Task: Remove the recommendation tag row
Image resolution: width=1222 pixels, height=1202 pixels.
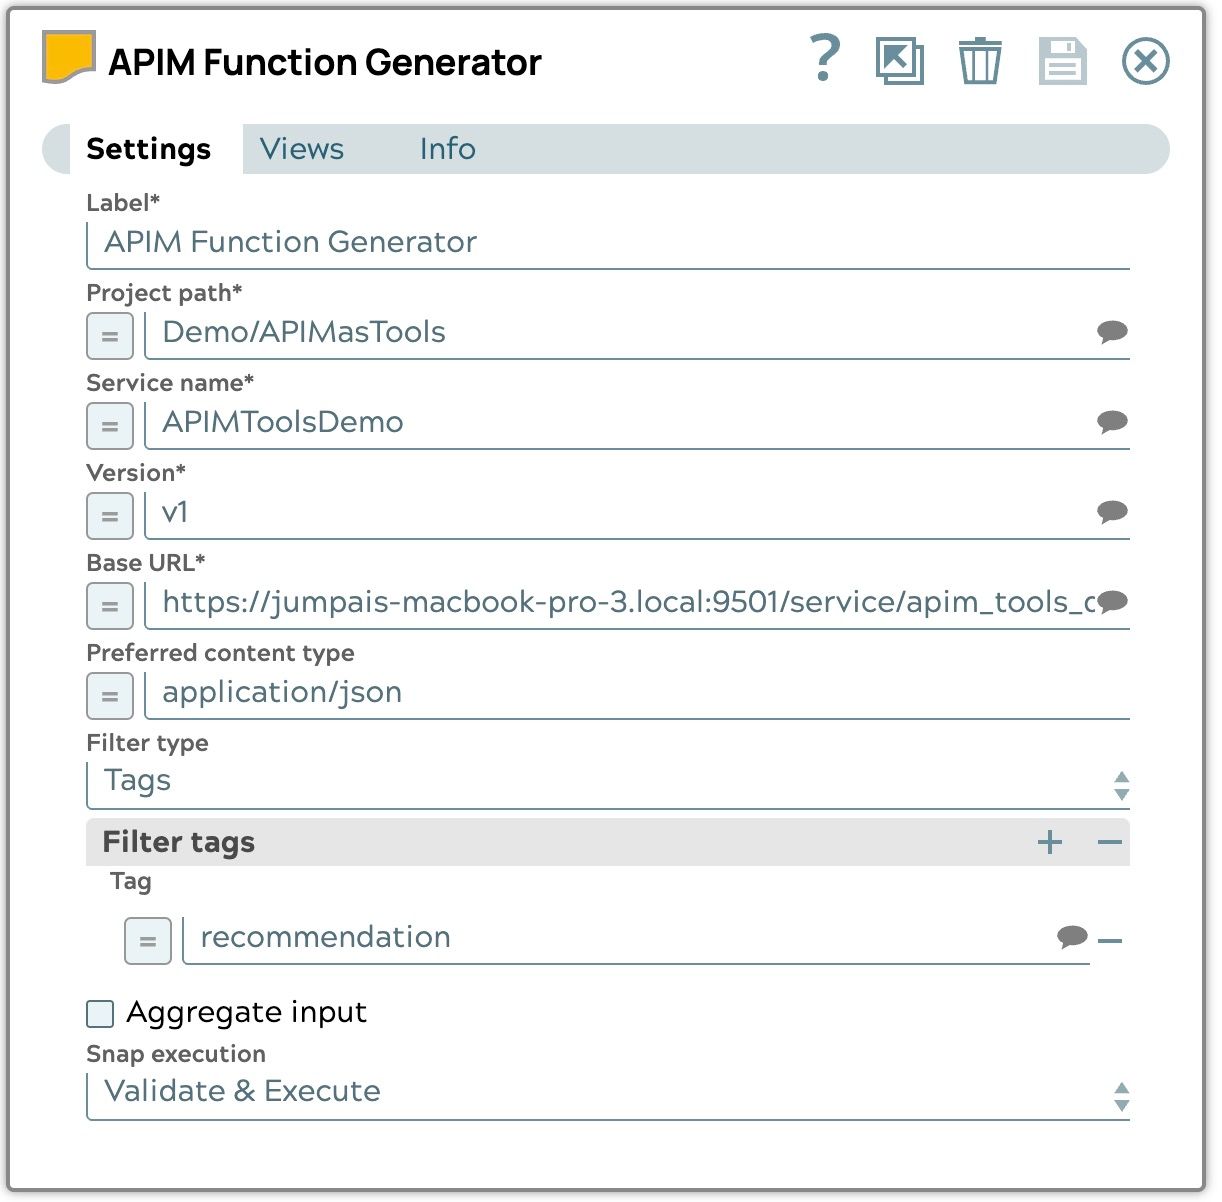Action: click(1110, 941)
